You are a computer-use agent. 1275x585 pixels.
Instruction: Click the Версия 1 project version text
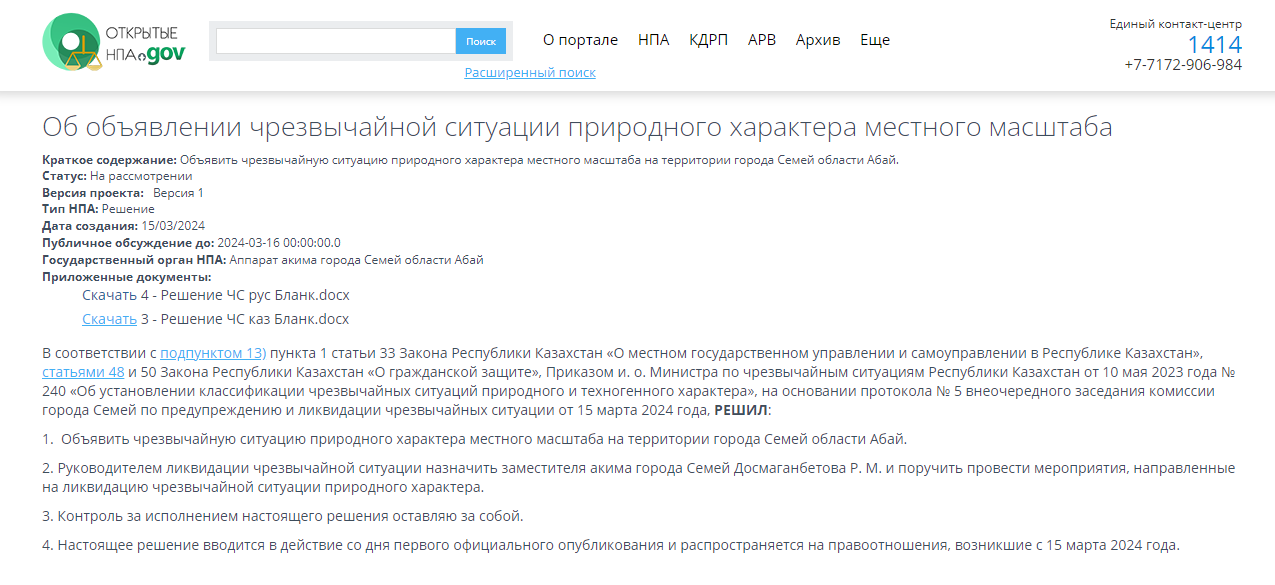pos(178,192)
